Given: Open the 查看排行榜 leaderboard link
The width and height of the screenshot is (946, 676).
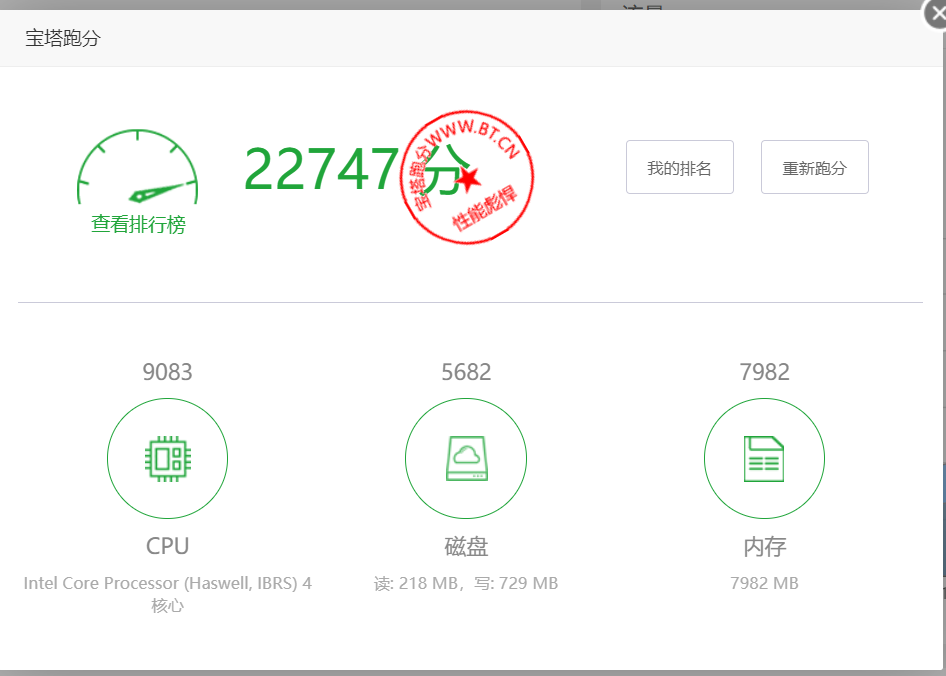Looking at the screenshot, I should [x=138, y=225].
